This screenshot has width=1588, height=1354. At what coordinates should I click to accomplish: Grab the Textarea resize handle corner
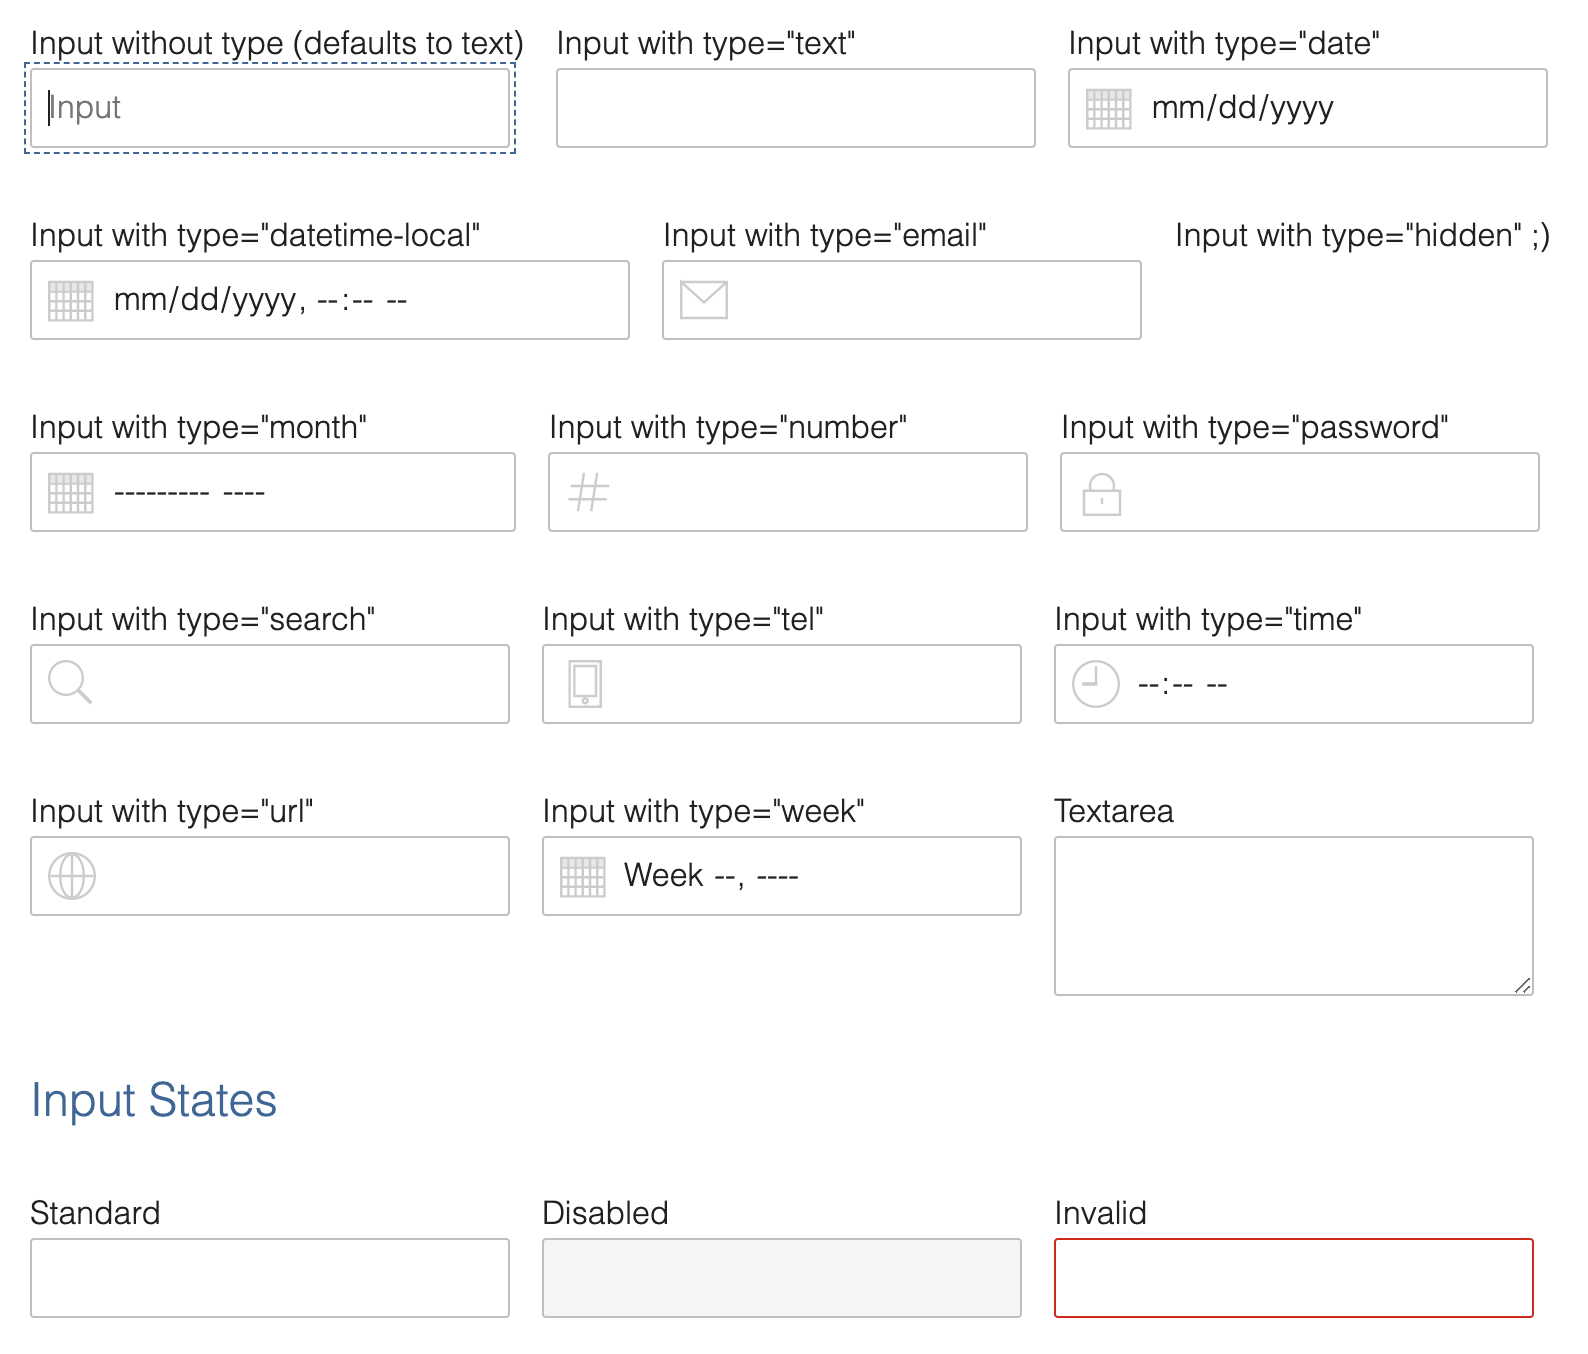1522,985
